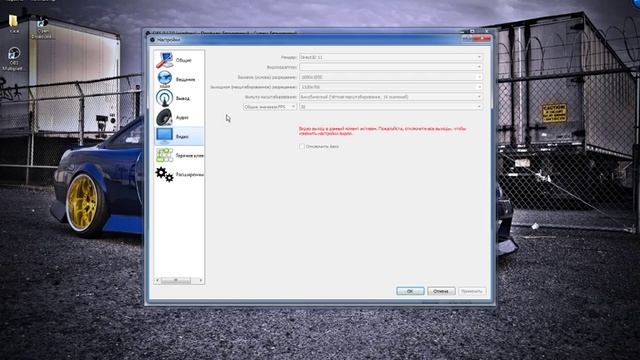Toggle the Отключить Aero checkbox
The height and width of the screenshot is (360, 640).
[302, 146]
